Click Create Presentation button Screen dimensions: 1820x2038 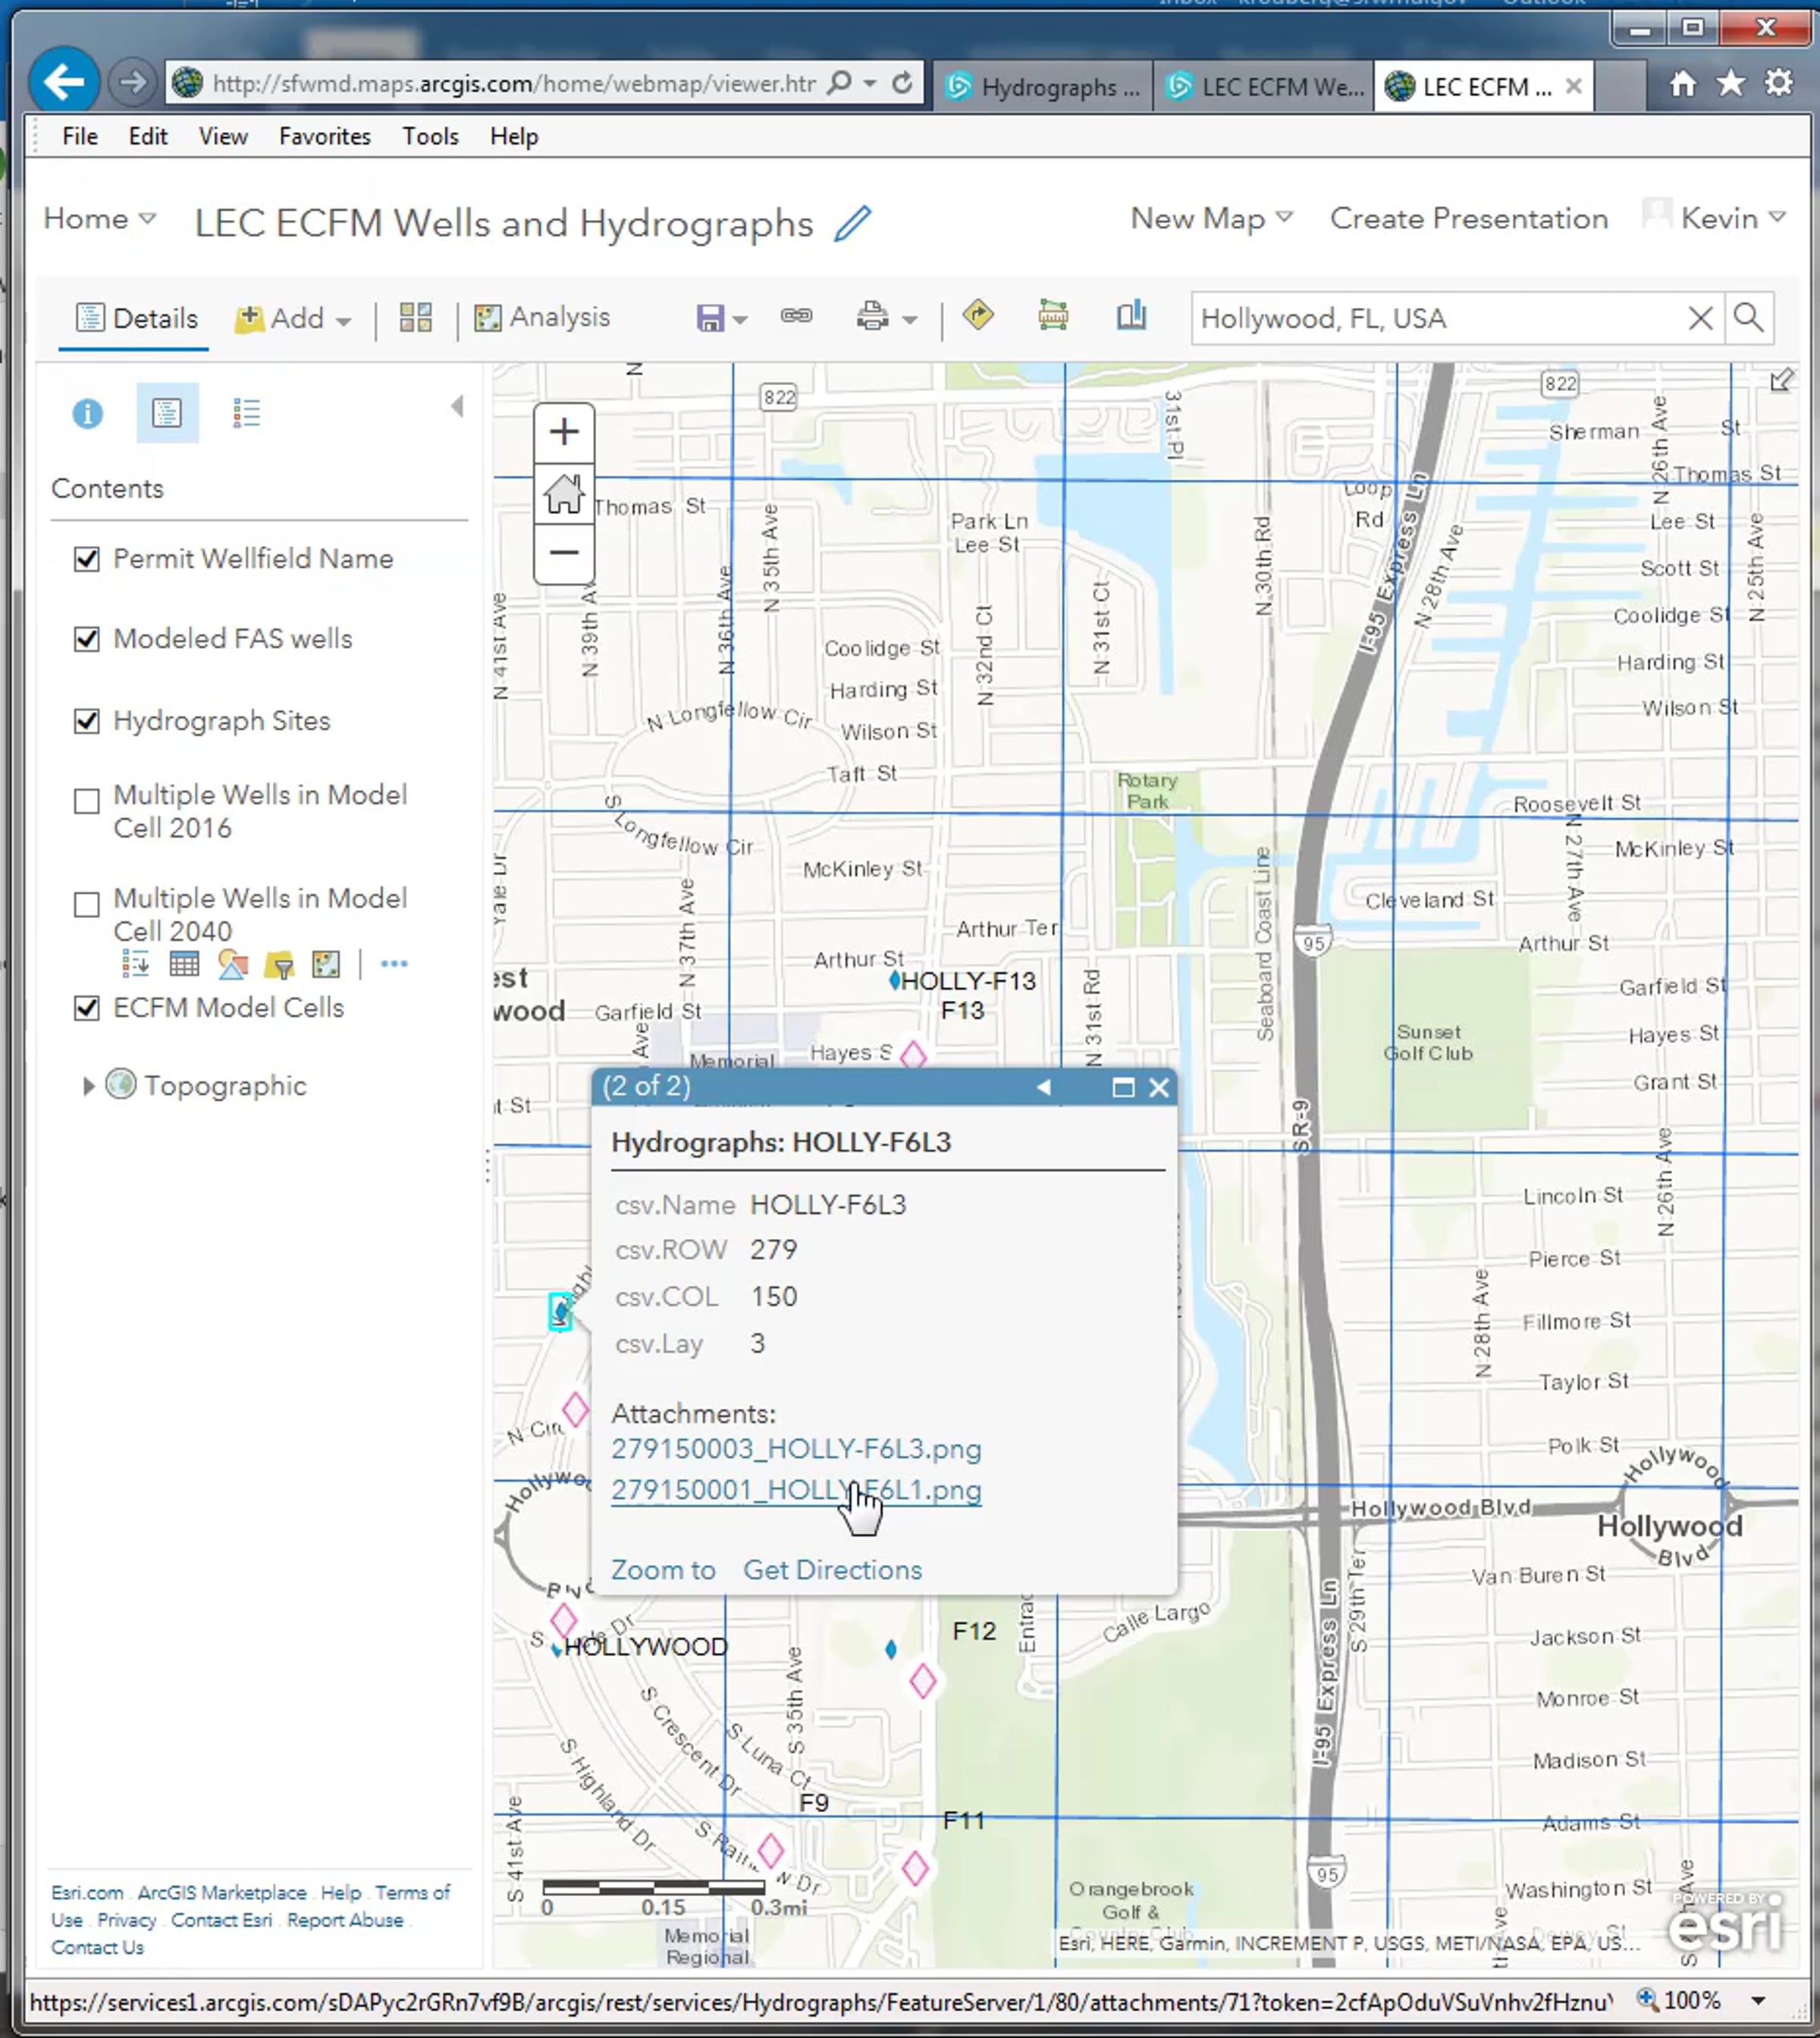(x=1469, y=219)
